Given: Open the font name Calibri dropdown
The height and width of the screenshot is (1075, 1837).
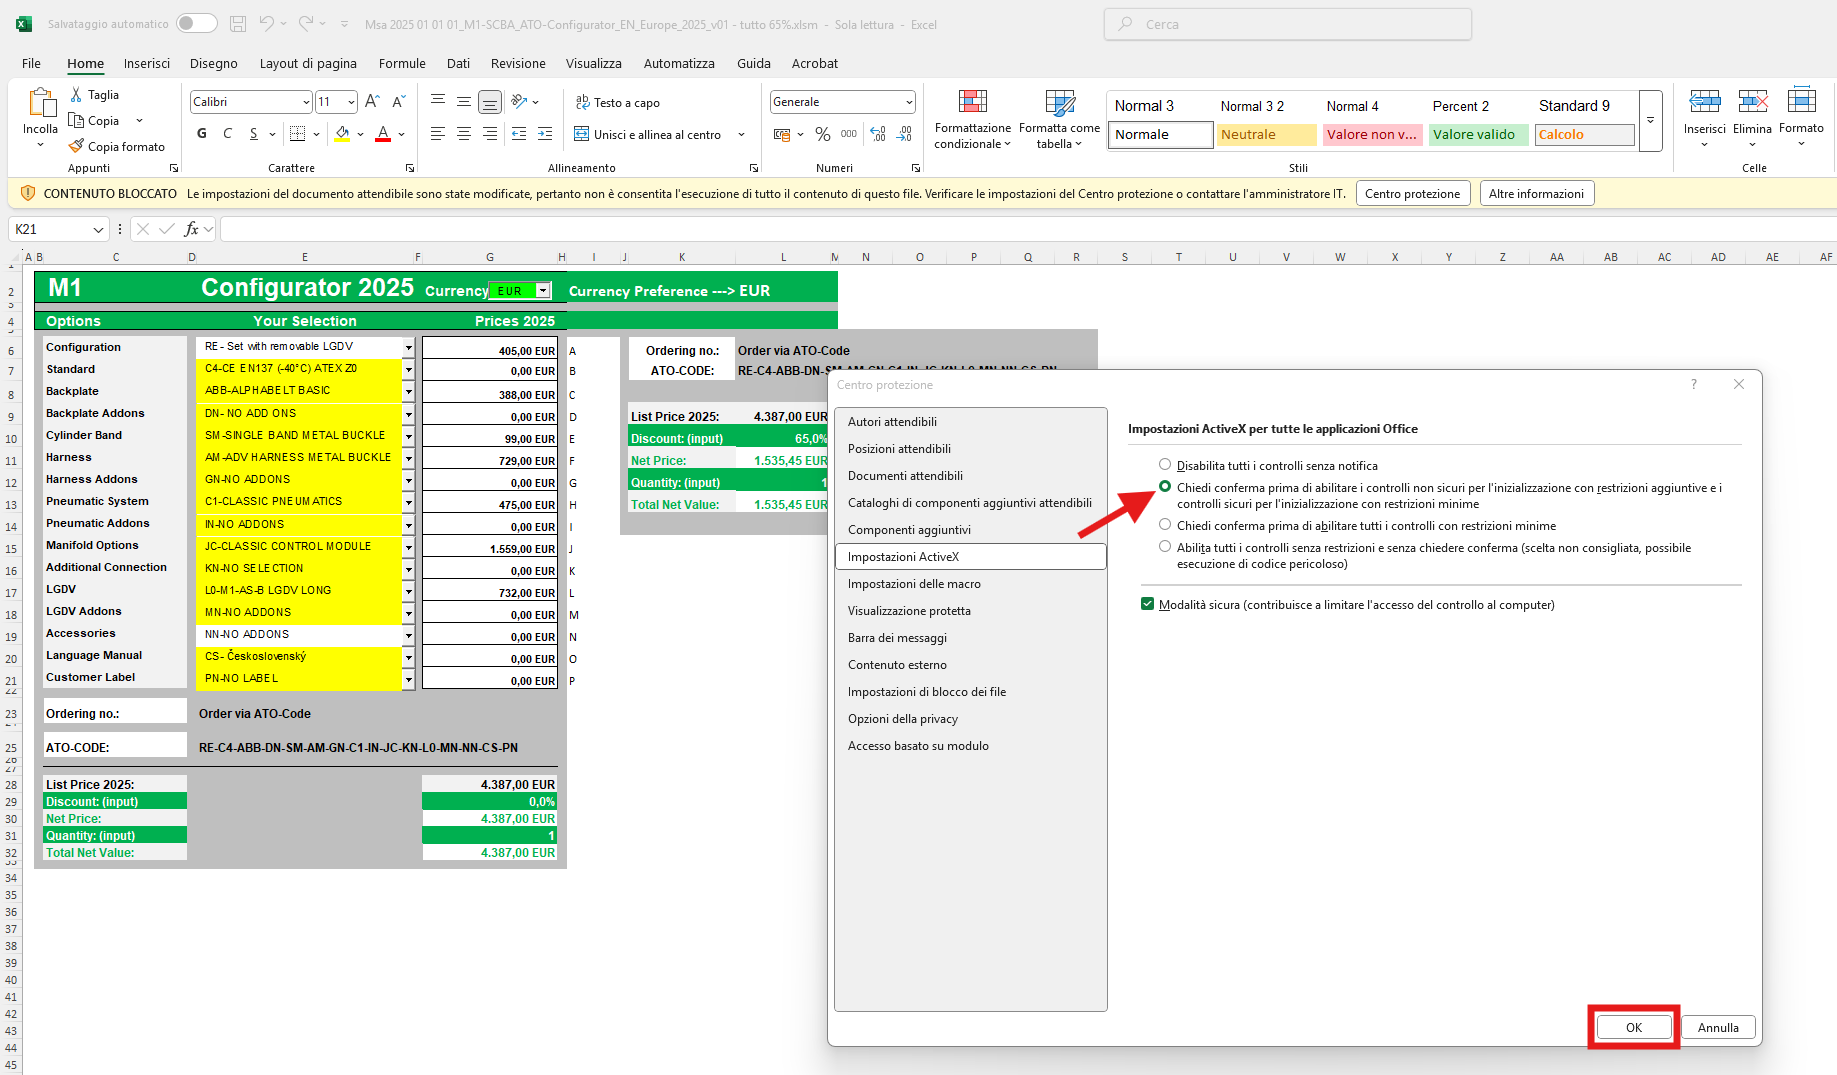Looking at the screenshot, I should (x=306, y=102).
